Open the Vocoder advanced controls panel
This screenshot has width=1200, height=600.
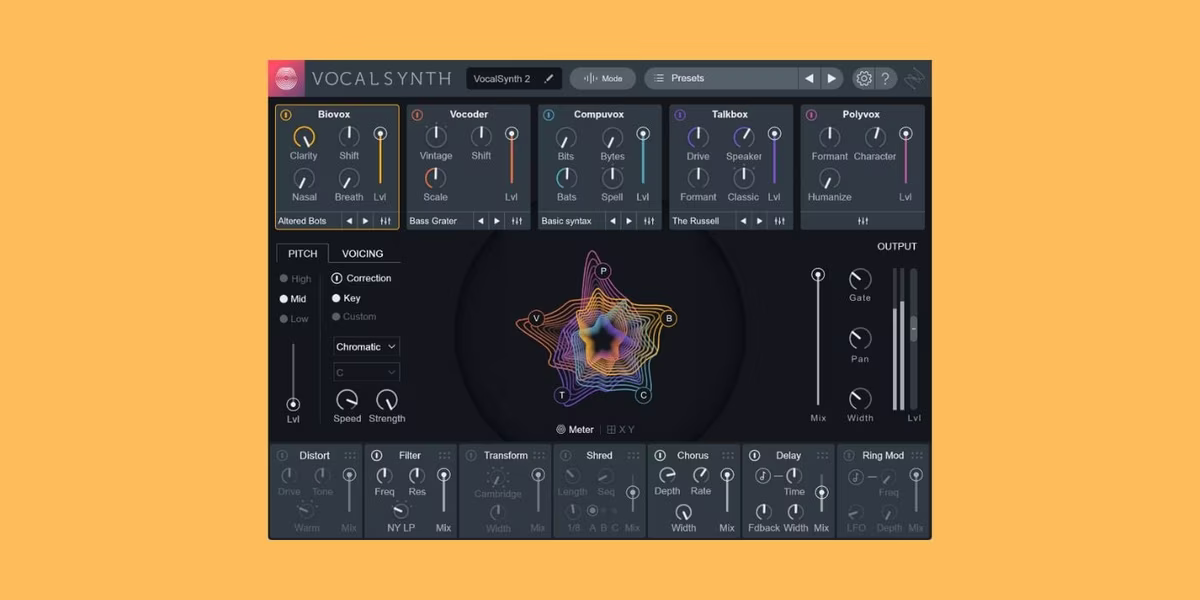pos(516,221)
